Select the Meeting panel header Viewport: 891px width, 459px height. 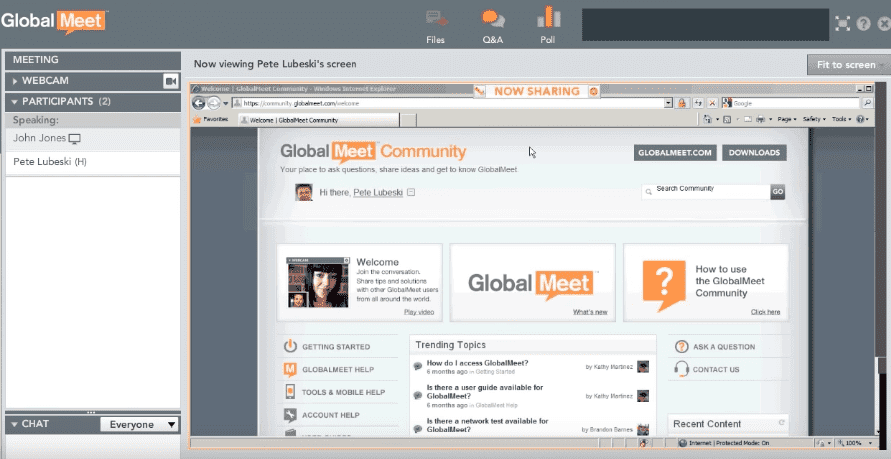91,60
